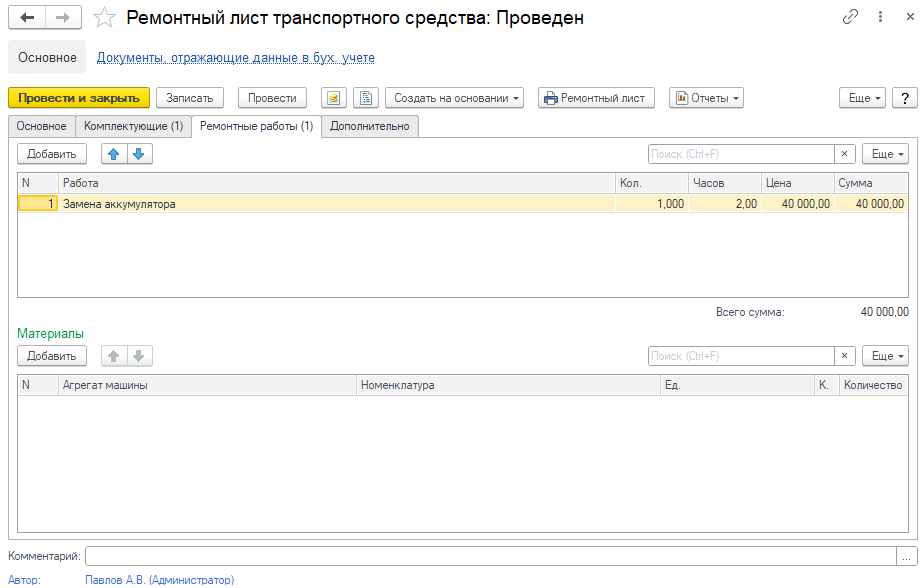This screenshot has height=588, width=924.
Task: Click into the Комментарий input field
Action: [490, 556]
